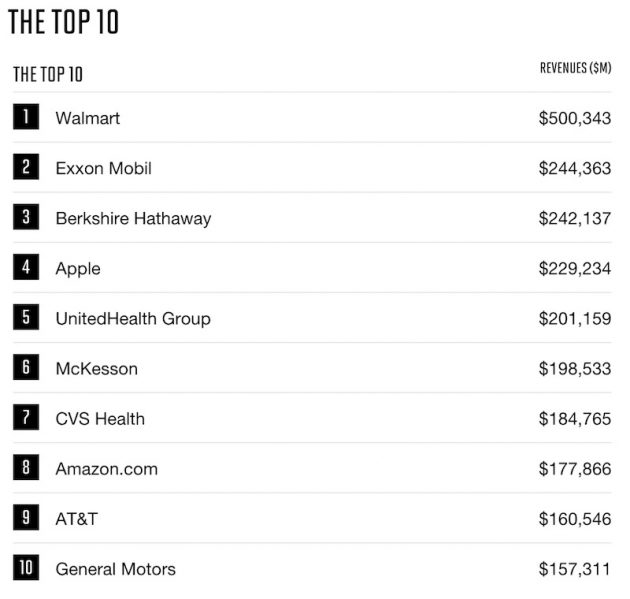The height and width of the screenshot is (599, 630).
Task: Select the rank 5 badge icon
Action: click(x=26, y=318)
